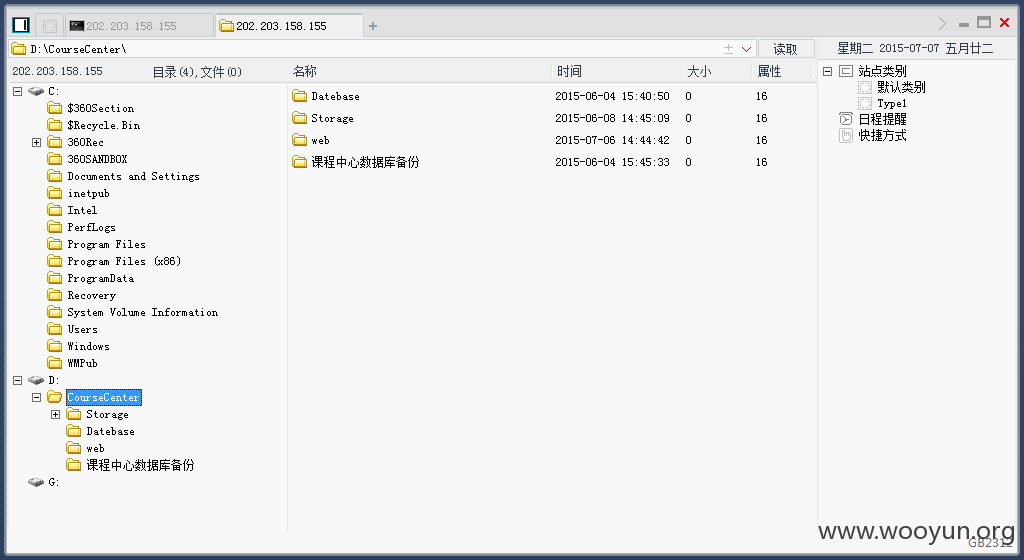The height and width of the screenshot is (560, 1024).
Task: Click the GB2312 encoding indicator
Action: click(989, 543)
